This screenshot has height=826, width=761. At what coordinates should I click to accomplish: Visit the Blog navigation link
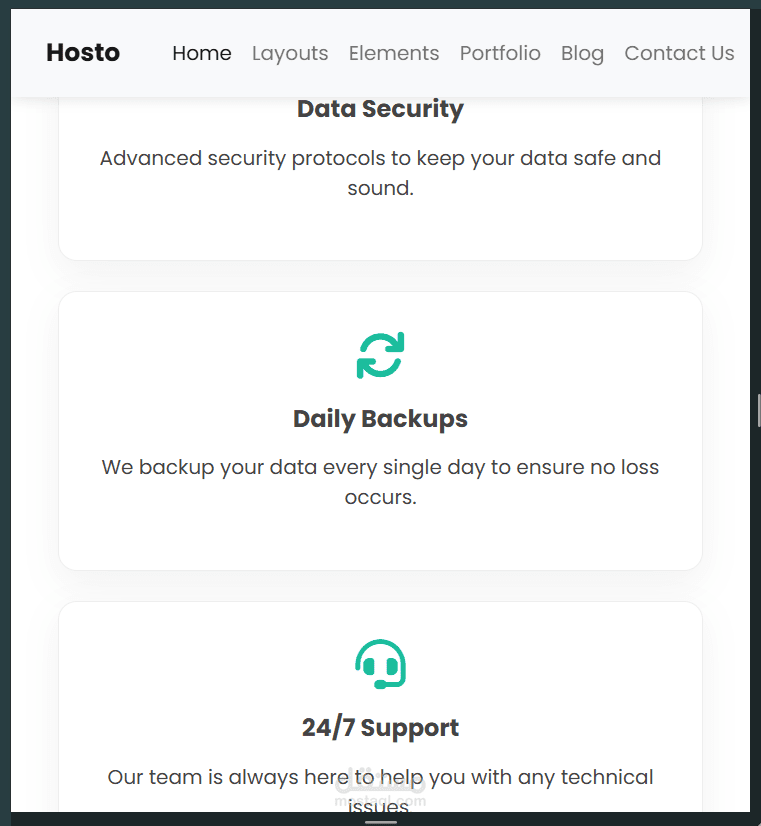point(582,53)
